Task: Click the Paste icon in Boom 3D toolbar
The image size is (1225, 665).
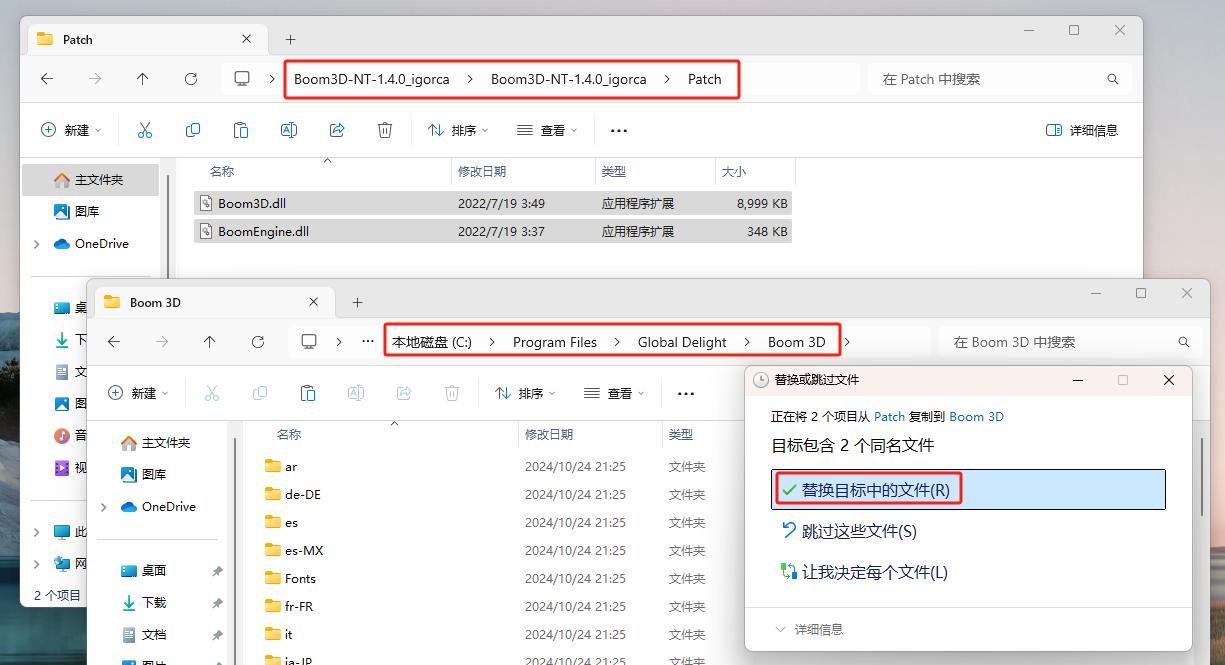Action: point(308,393)
